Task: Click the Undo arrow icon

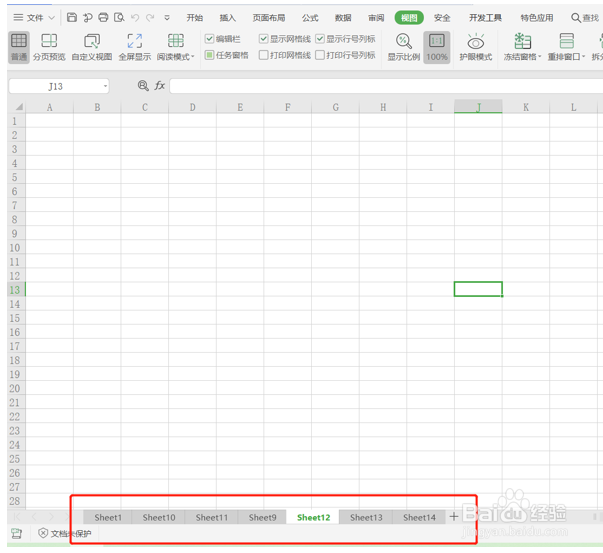Action: [x=135, y=18]
